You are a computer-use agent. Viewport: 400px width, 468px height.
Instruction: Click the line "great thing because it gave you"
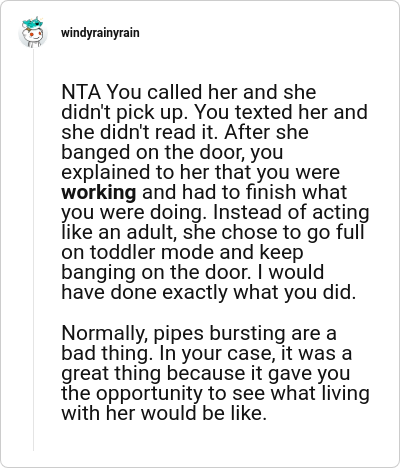click(206, 373)
